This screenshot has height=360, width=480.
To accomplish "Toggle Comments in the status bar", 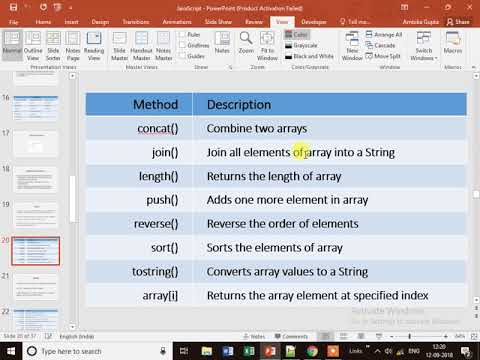I will click(x=291, y=336).
